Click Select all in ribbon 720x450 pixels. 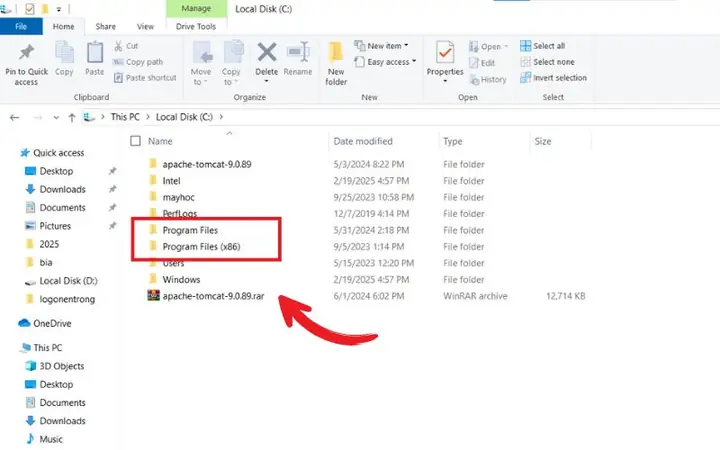tap(543, 46)
